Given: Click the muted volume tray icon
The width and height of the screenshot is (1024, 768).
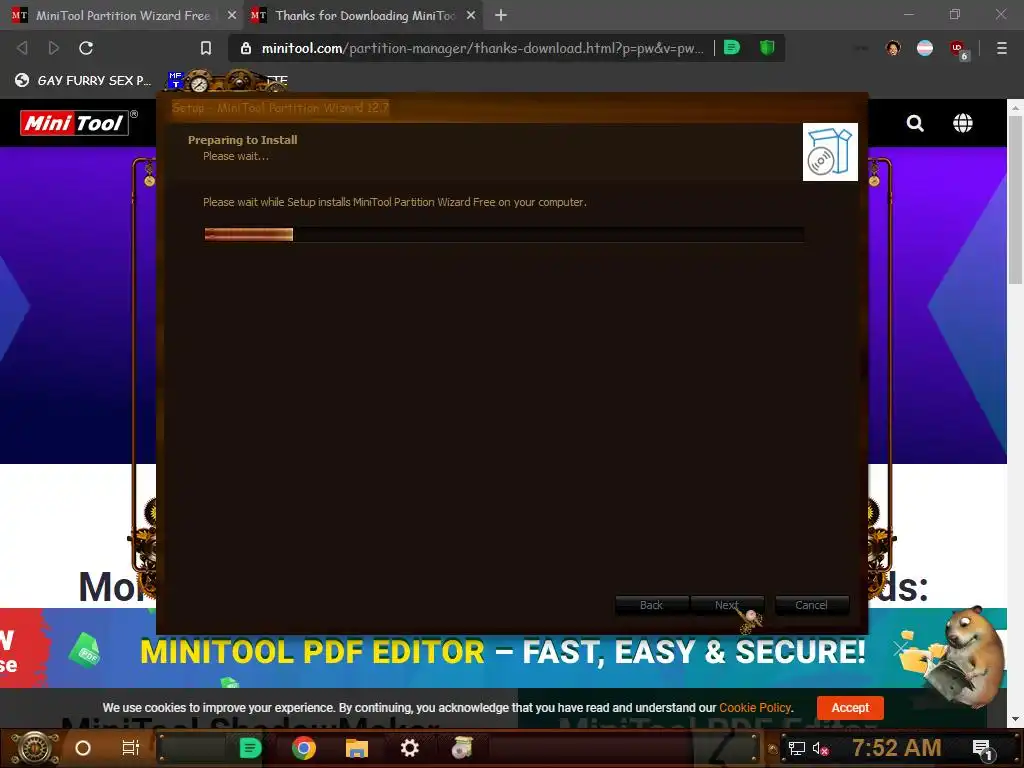Looking at the screenshot, I should point(820,749).
